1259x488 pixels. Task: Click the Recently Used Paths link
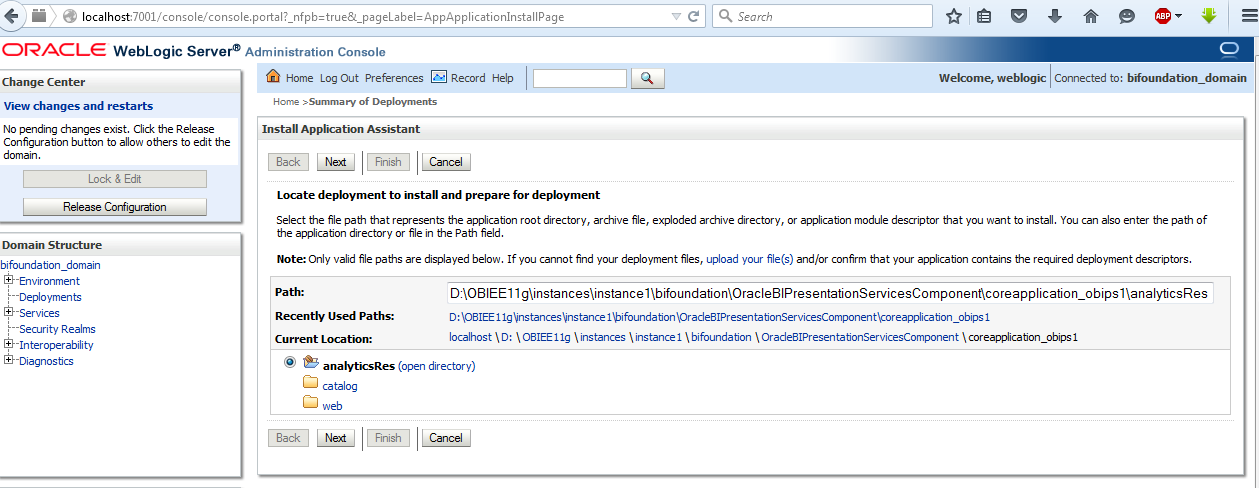(719, 317)
